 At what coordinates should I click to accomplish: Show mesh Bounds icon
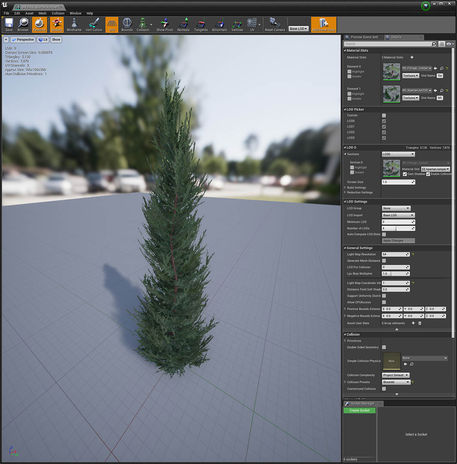click(127, 24)
